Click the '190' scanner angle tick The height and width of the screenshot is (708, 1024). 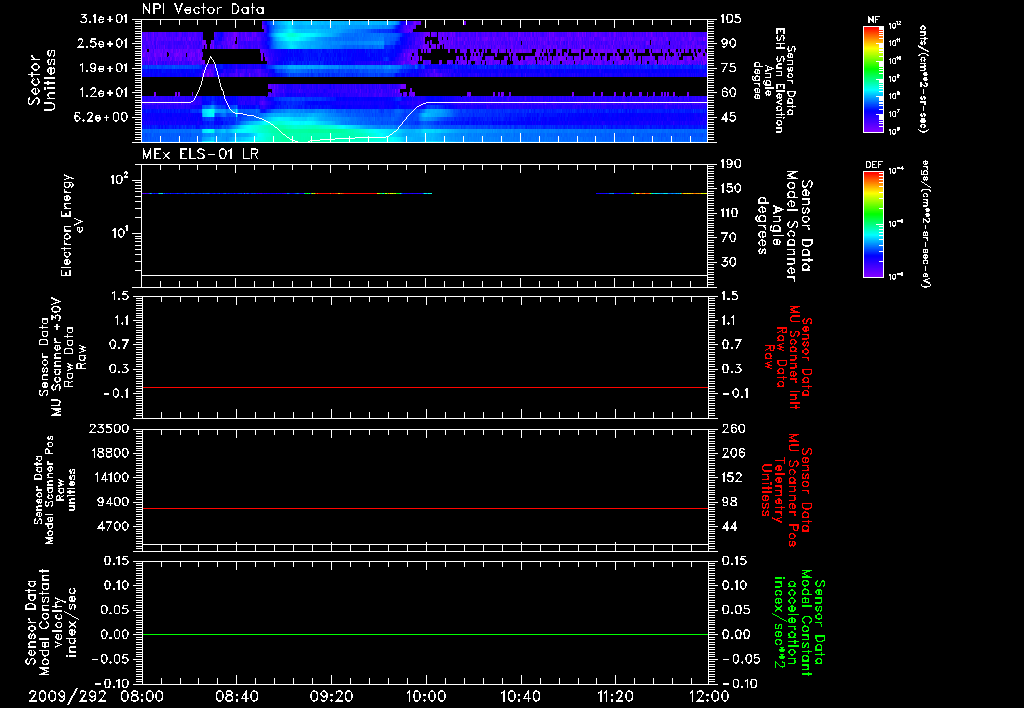pyautogui.click(x=731, y=164)
